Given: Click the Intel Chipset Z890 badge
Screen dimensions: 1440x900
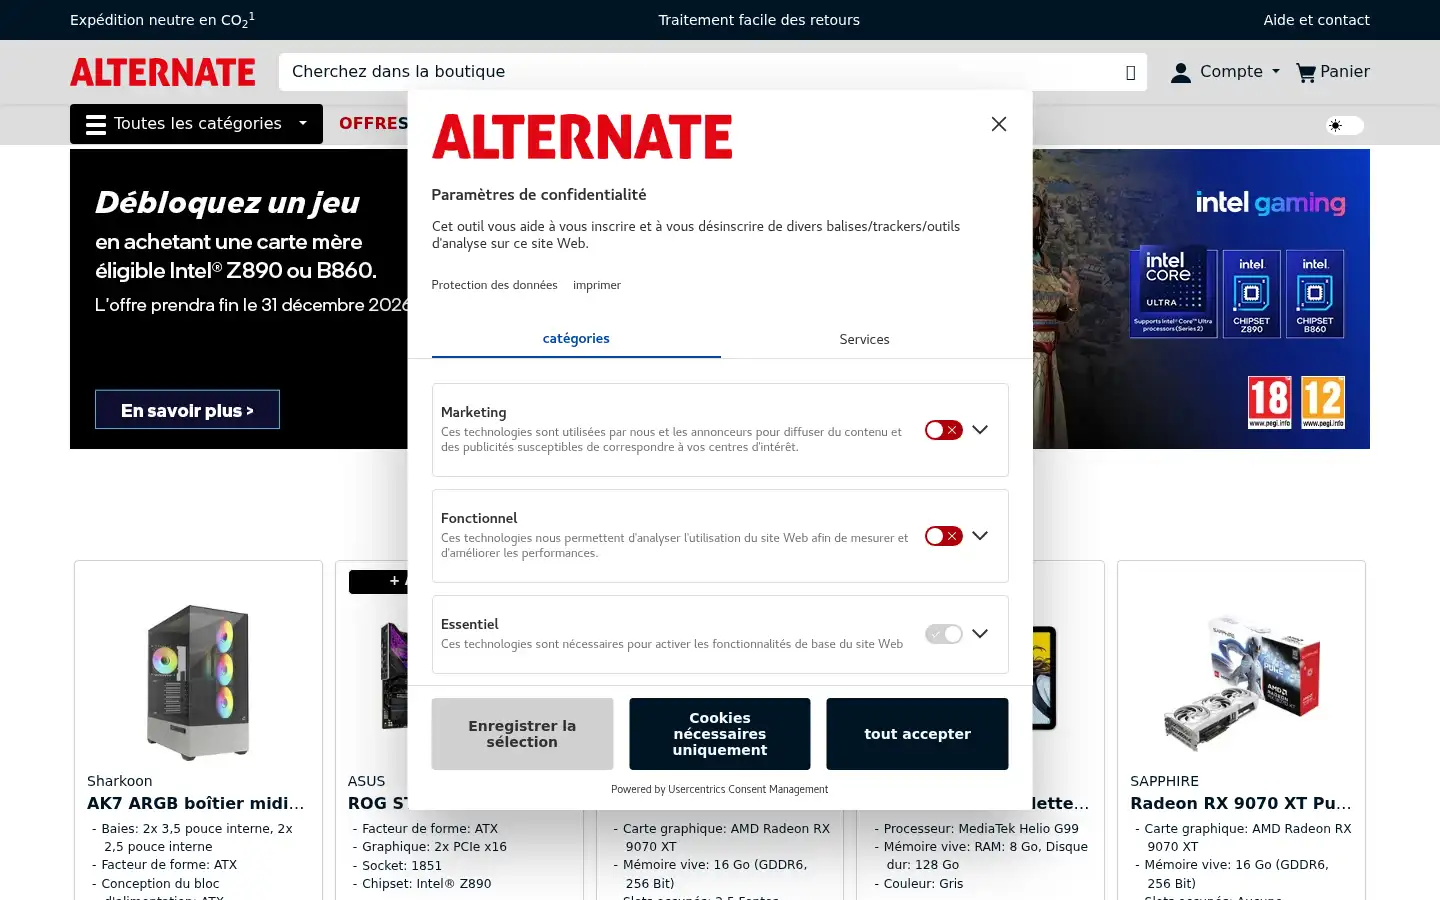Looking at the screenshot, I should [x=1252, y=293].
